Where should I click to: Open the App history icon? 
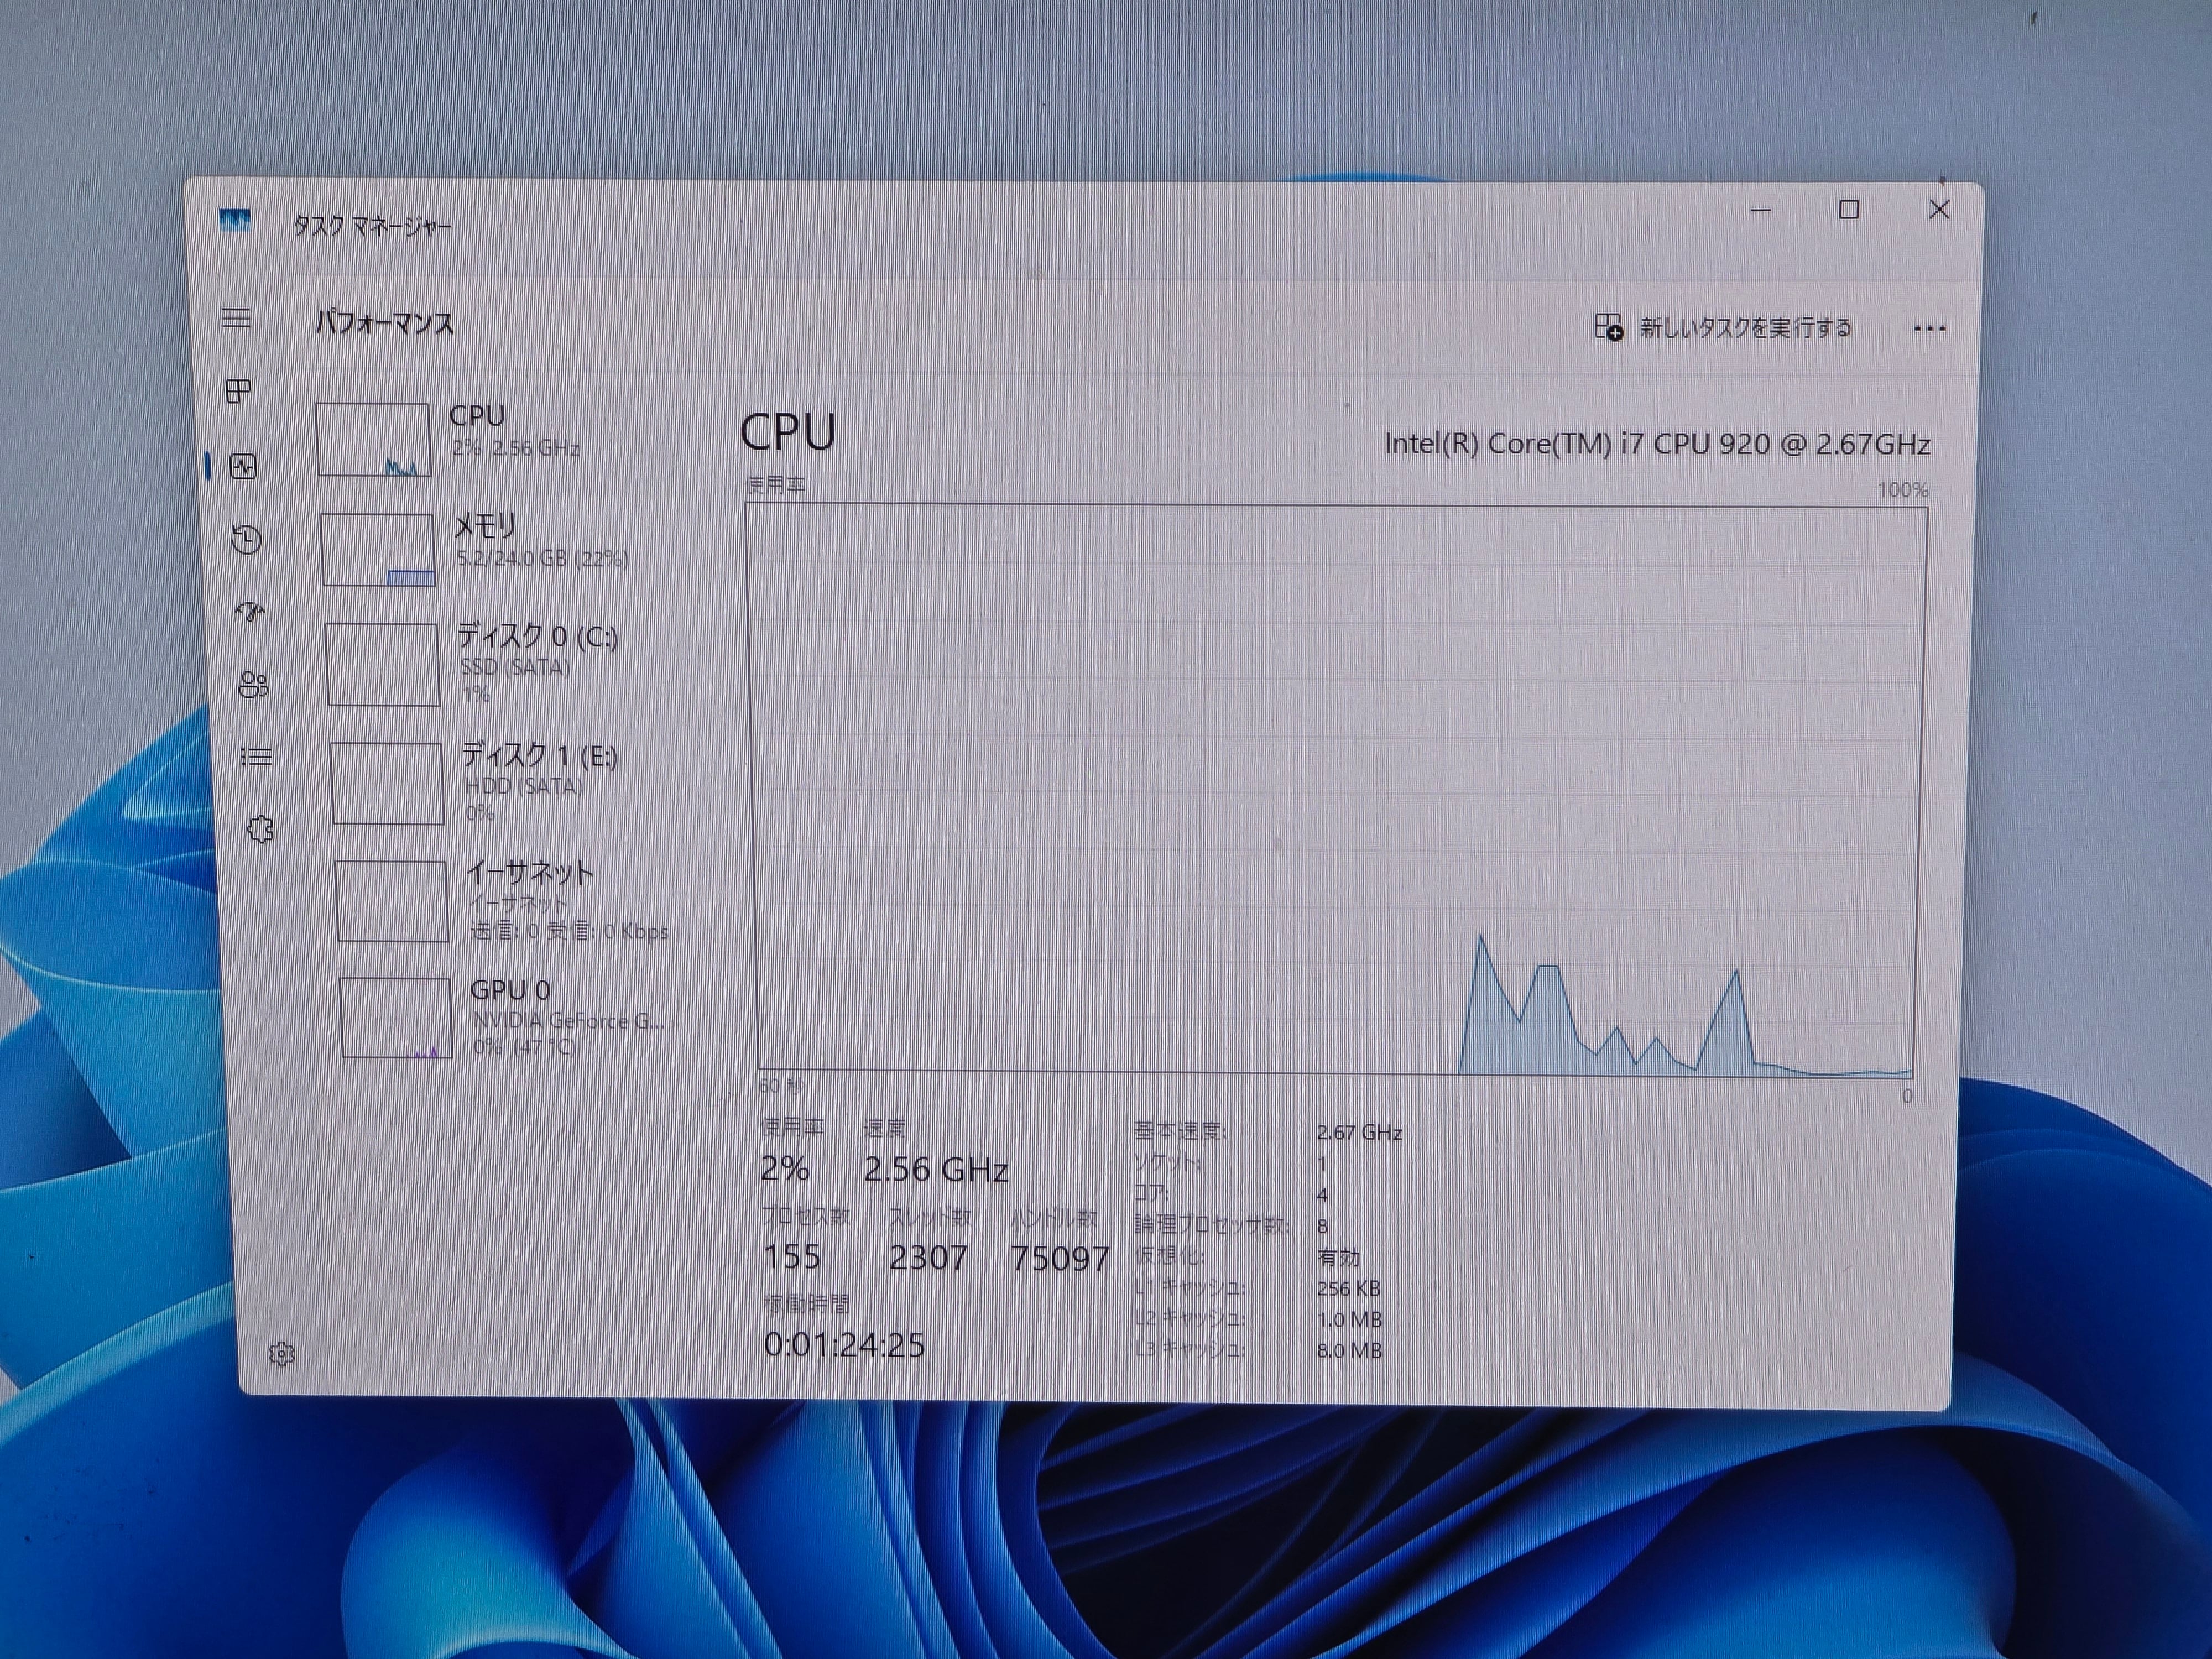(x=246, y=540)
